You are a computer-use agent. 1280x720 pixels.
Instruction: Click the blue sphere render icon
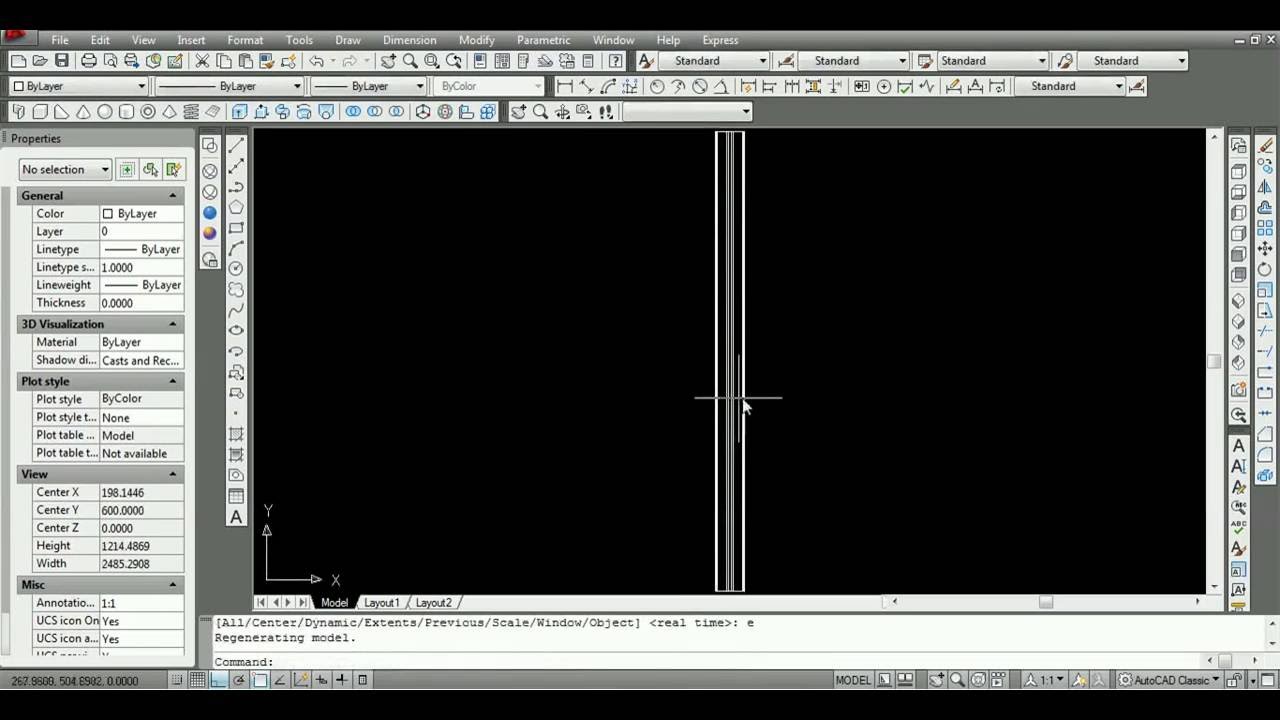click(x=210, y=213)
